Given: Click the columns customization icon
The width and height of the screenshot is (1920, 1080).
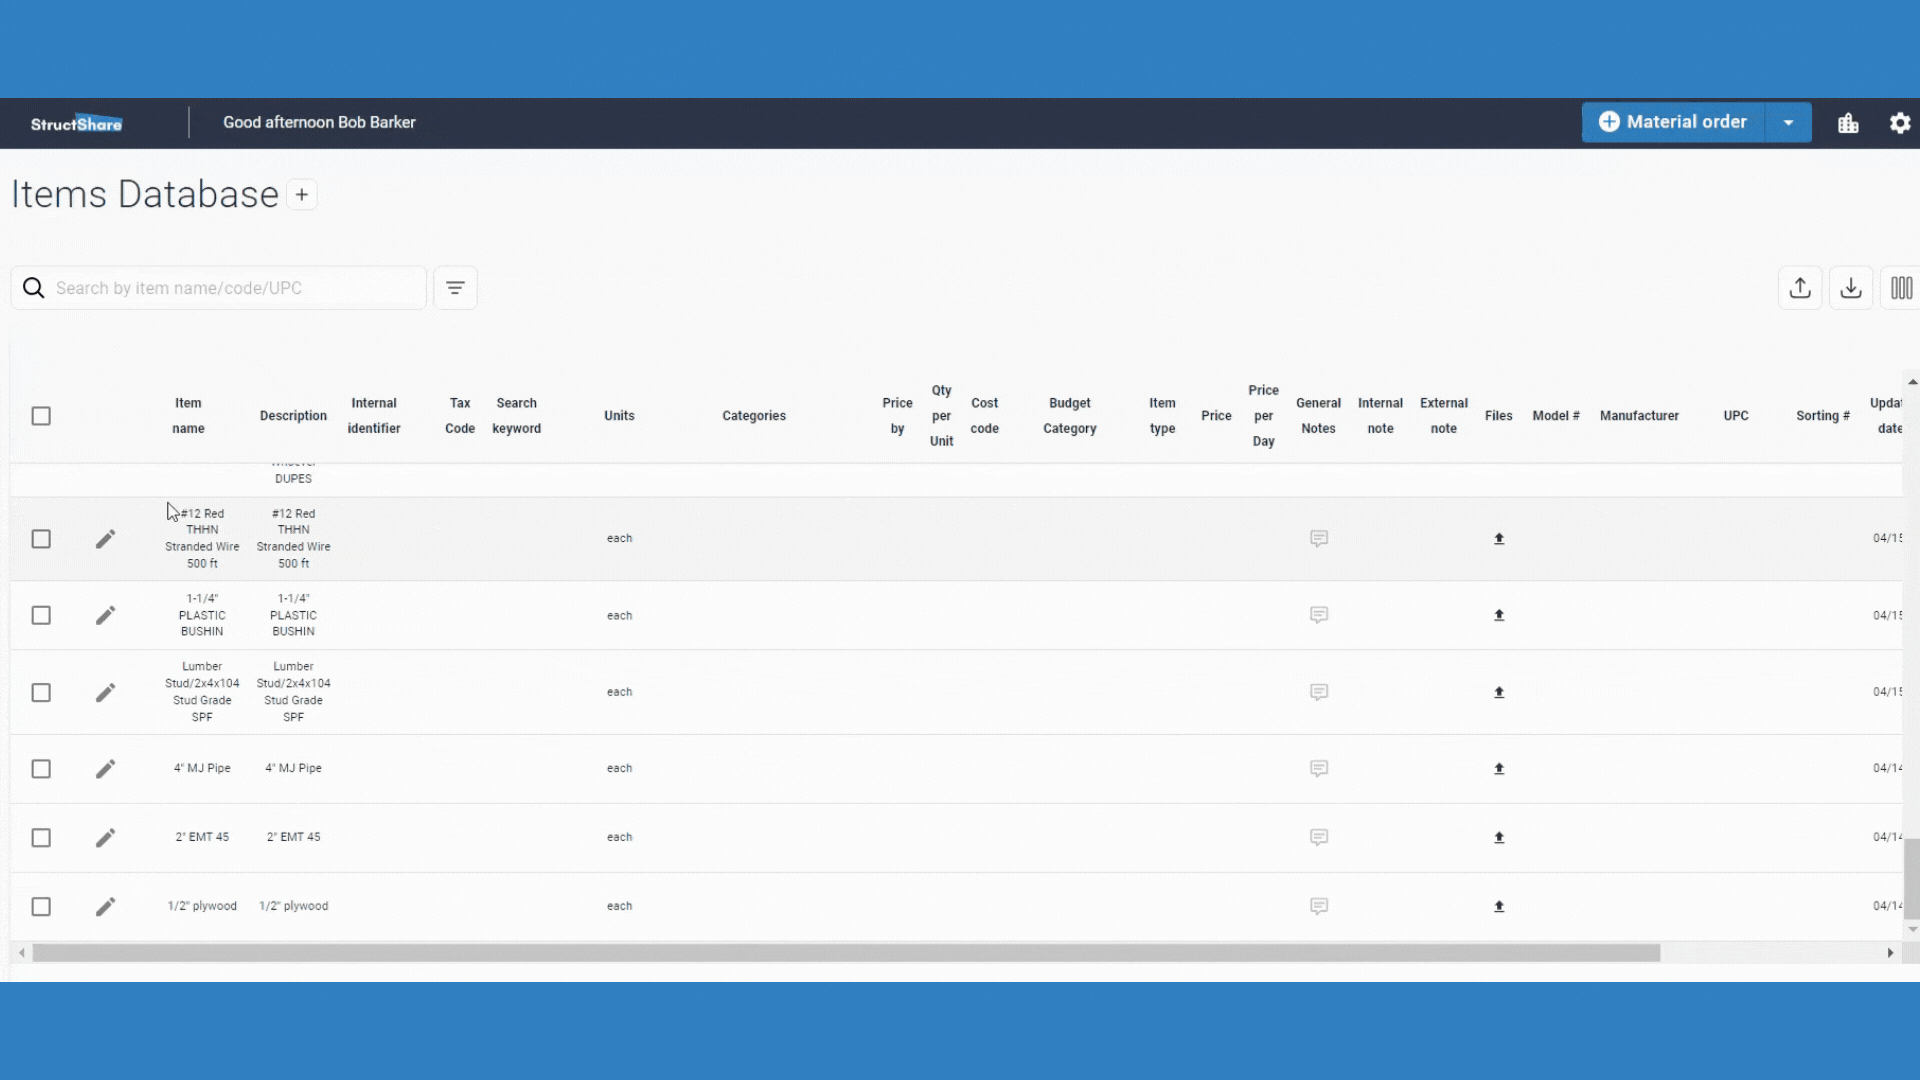Looking at the screenshot, I should pyautogui.click(x=1902, y=287).
